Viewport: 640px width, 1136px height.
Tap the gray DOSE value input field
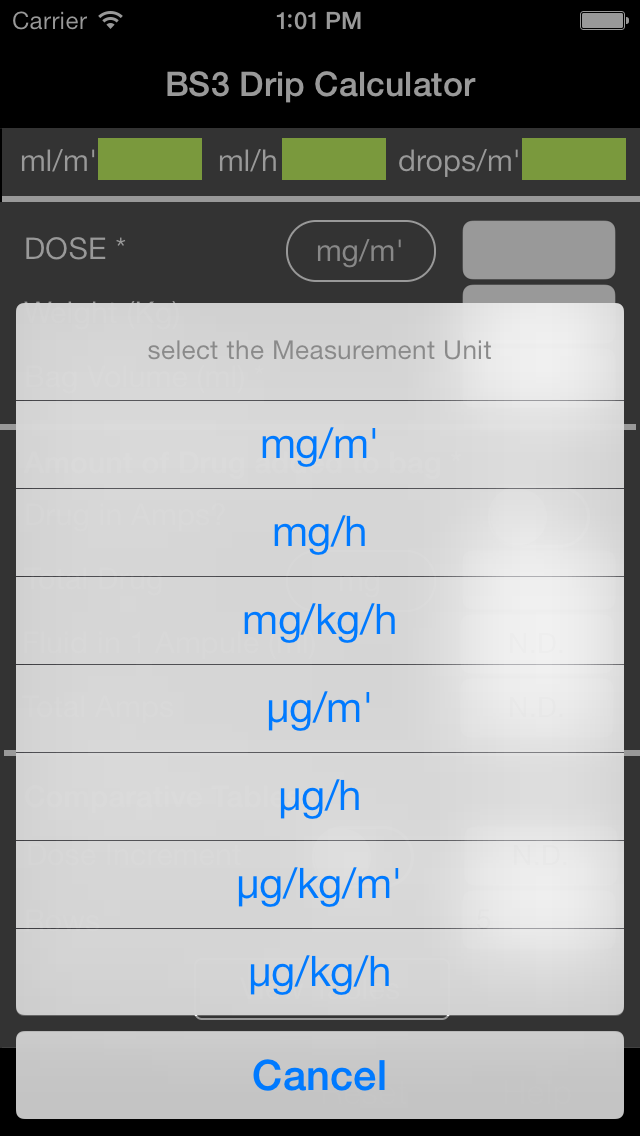coord(538,250)
